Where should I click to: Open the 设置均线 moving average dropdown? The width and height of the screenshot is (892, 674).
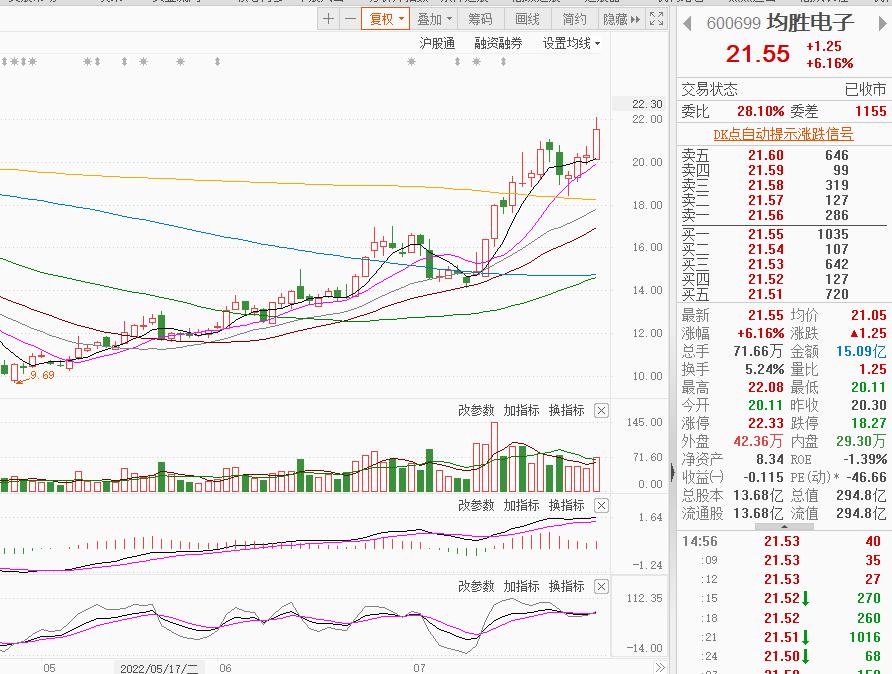(x=571, y=43)
